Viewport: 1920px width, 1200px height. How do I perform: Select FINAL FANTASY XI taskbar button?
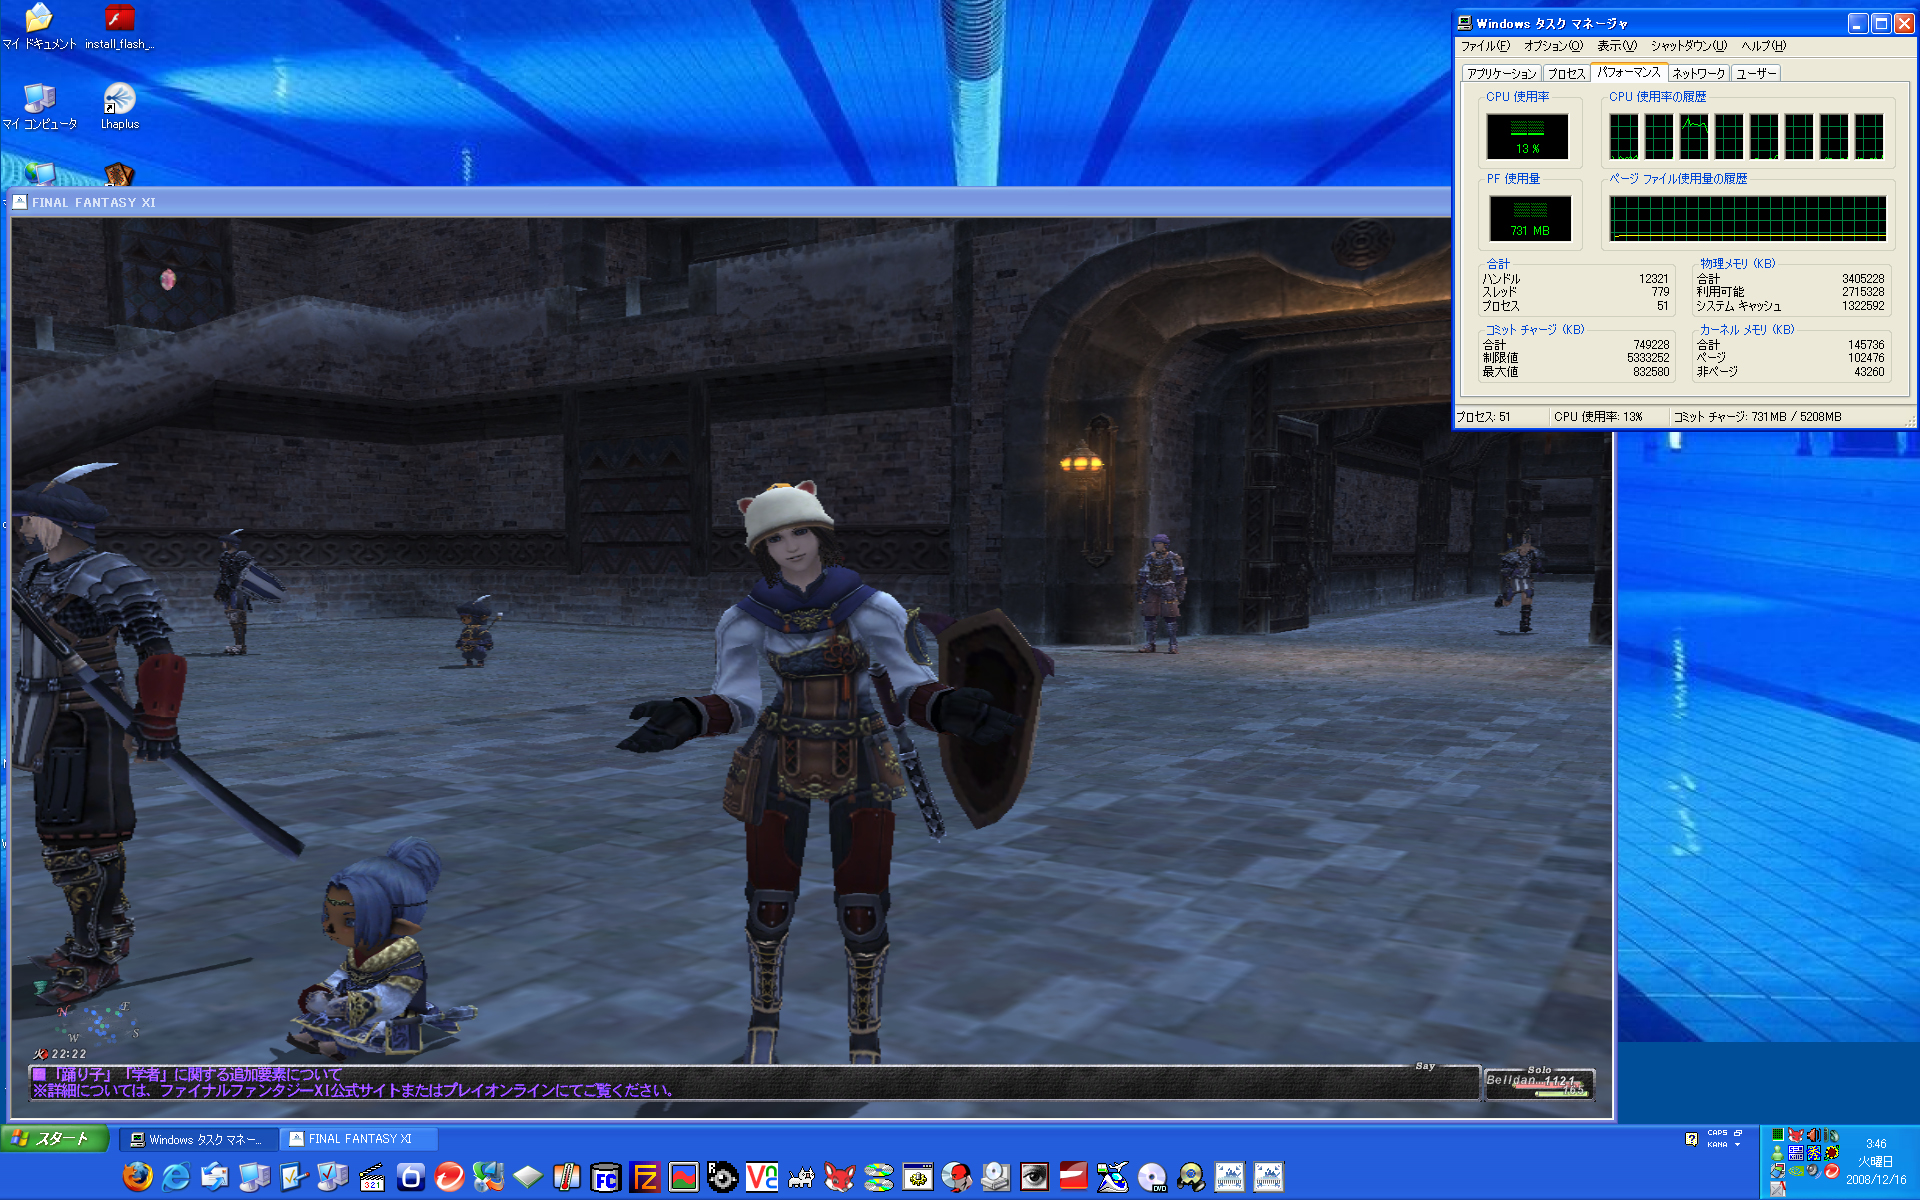(359, 1139)
